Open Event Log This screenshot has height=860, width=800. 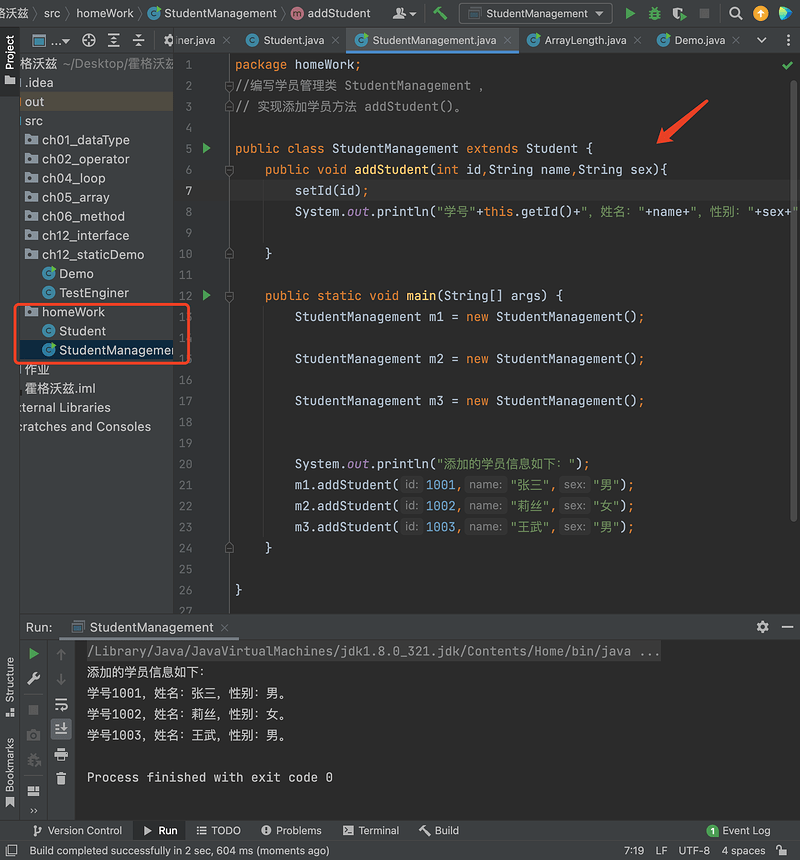pos(739,830)
